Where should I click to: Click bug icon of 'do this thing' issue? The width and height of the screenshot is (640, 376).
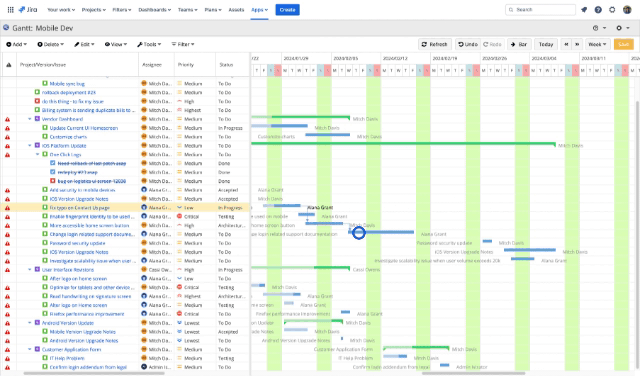37,101
